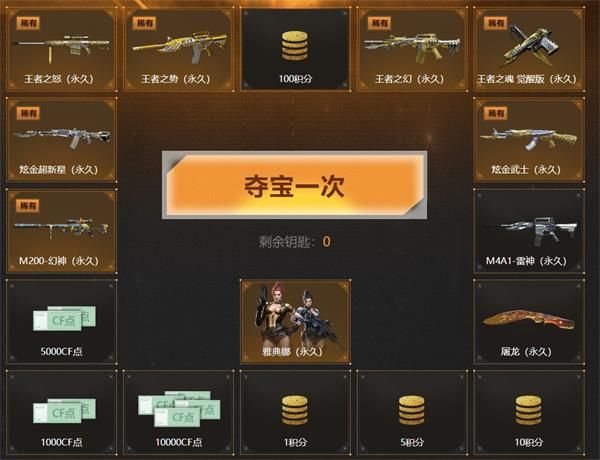This screenshot has height=460, width=600.
Task: Open the 雅典娜 character prize tile
Action: 295,321
